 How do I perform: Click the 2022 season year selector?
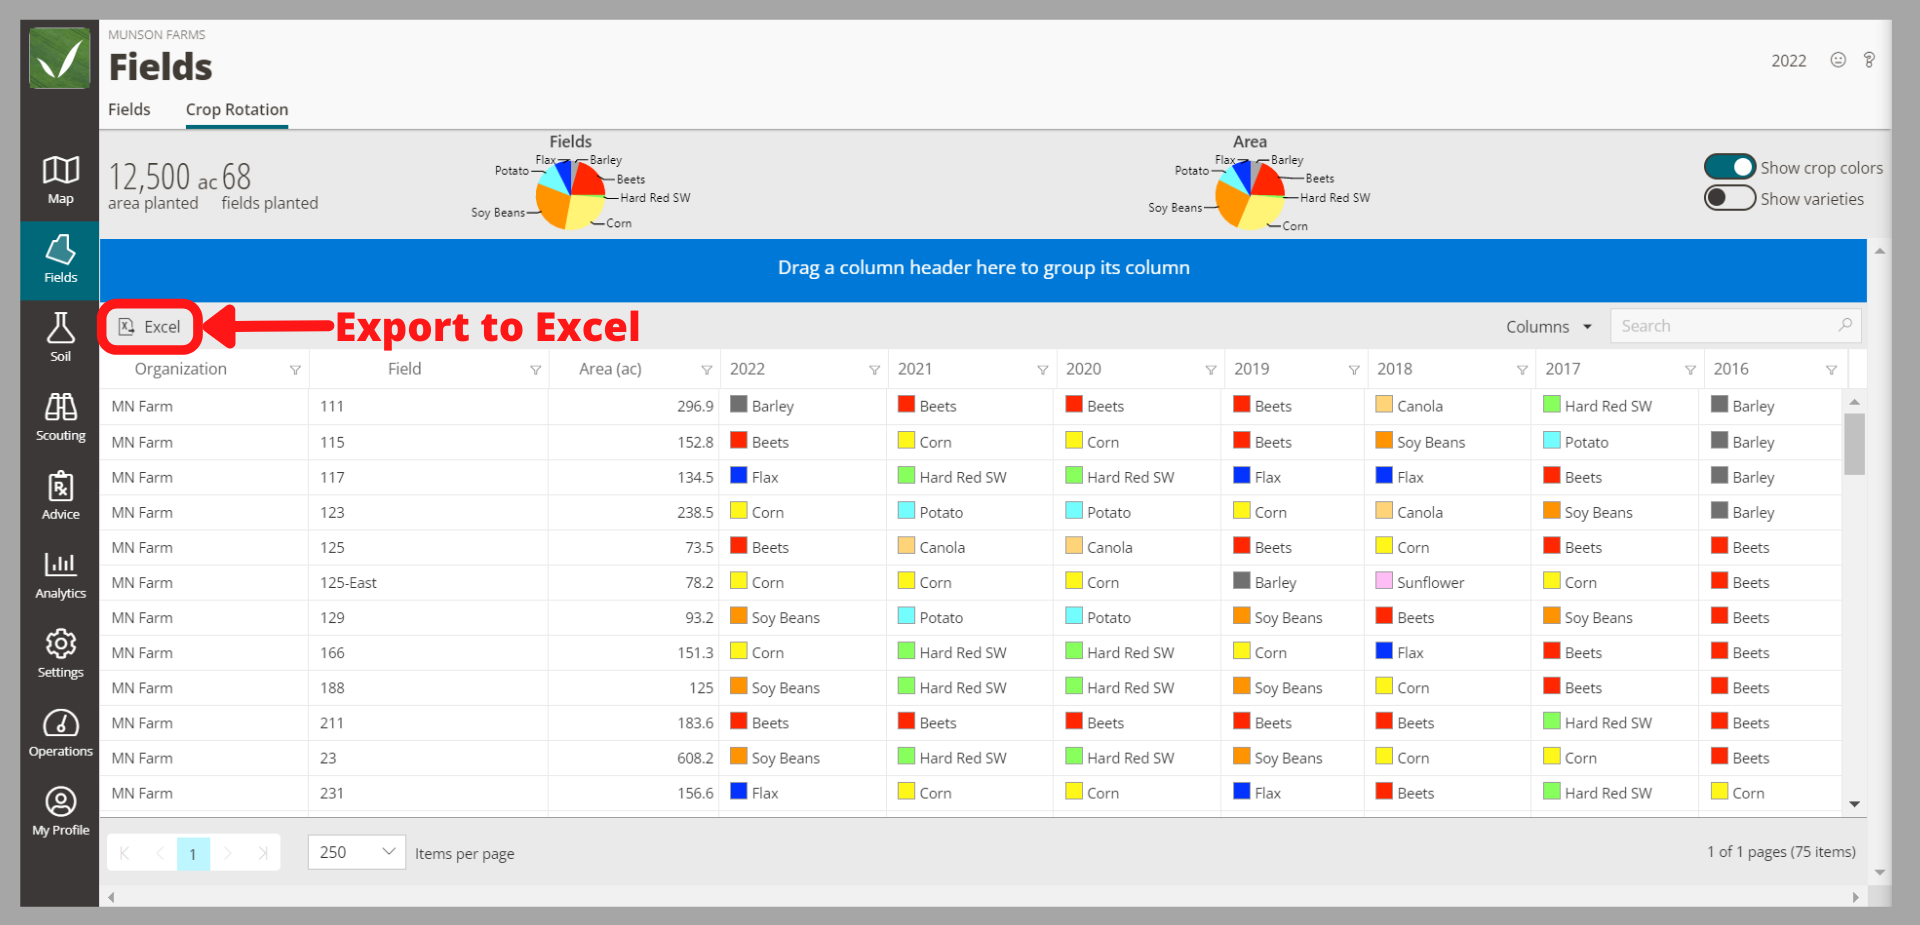click(x=1788, y=61)
